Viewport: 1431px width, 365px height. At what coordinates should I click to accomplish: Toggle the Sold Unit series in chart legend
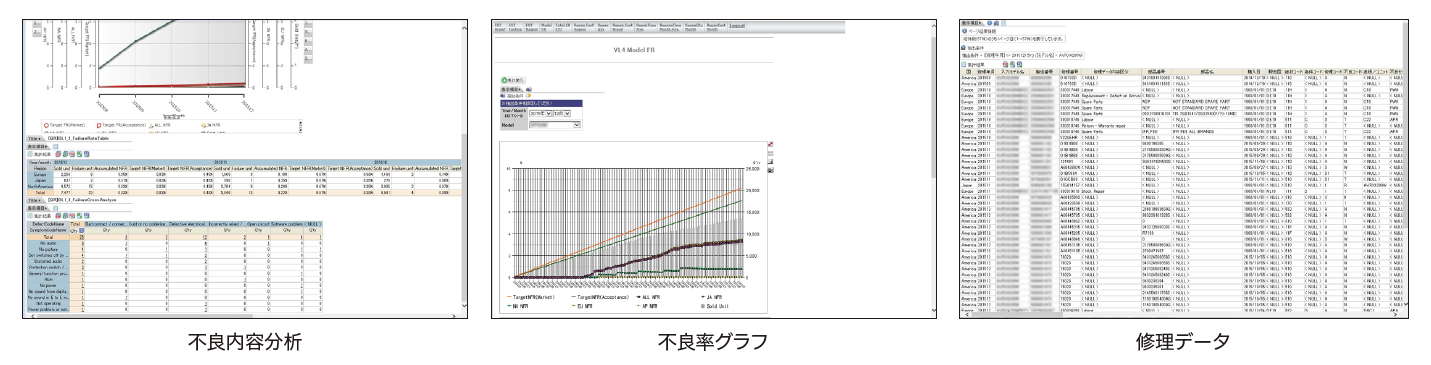(715, 306)
